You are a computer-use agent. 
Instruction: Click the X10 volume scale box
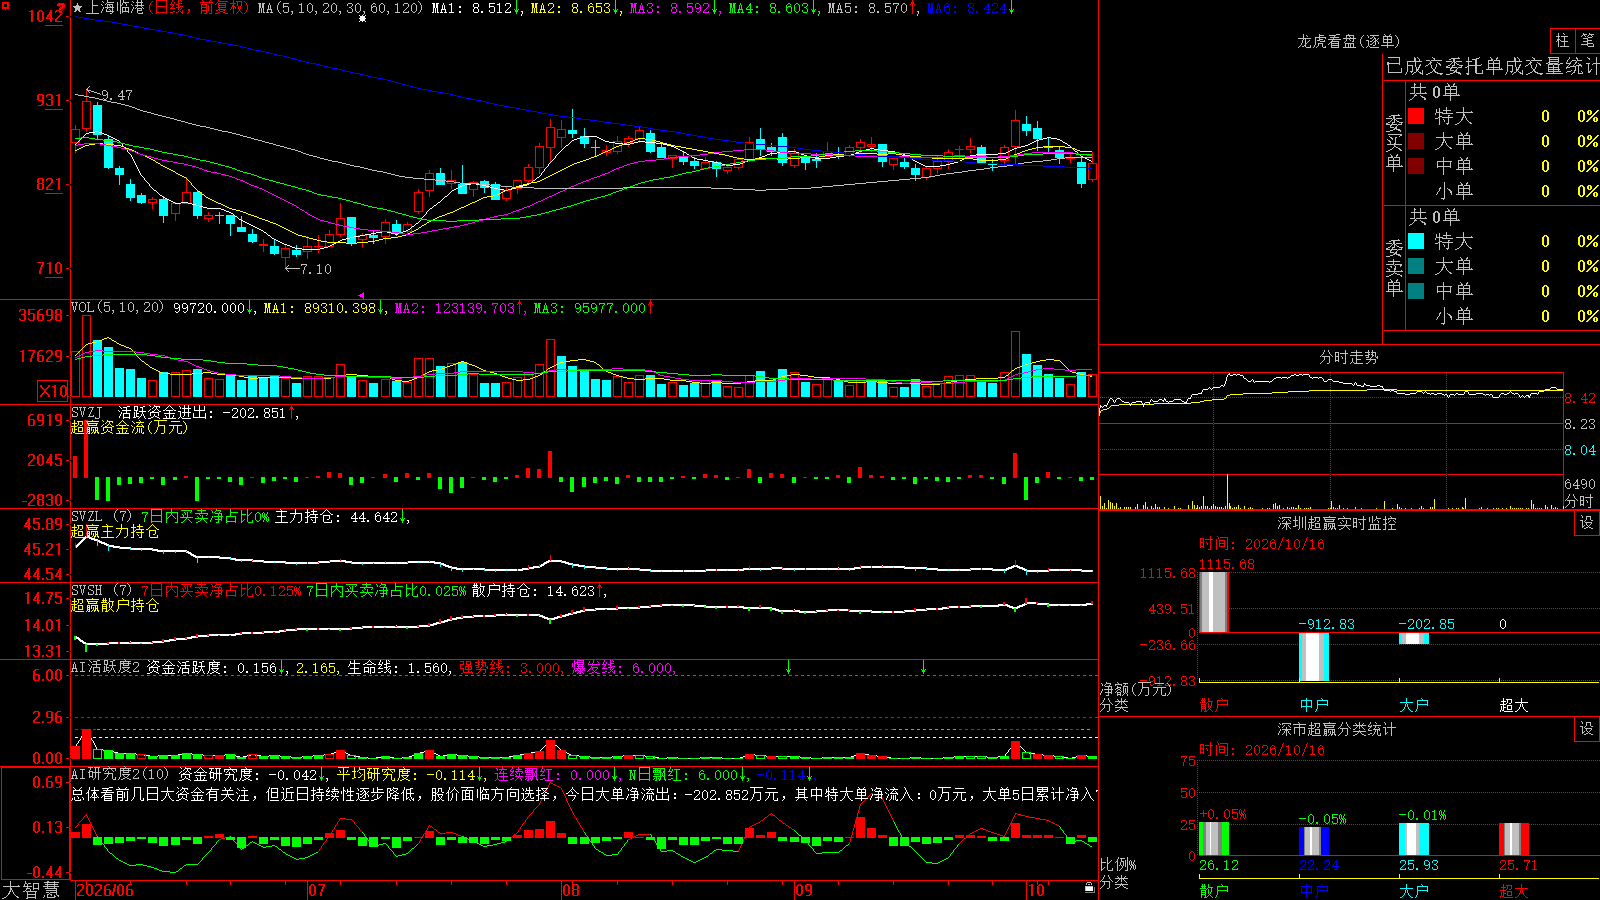(53, 391)
